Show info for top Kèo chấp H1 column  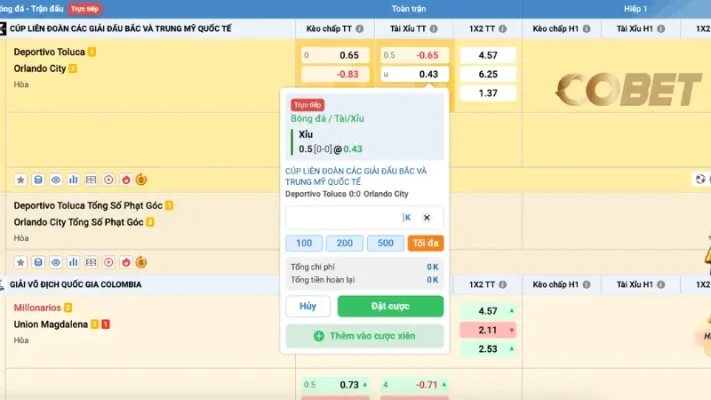click(x=586, y=29)
